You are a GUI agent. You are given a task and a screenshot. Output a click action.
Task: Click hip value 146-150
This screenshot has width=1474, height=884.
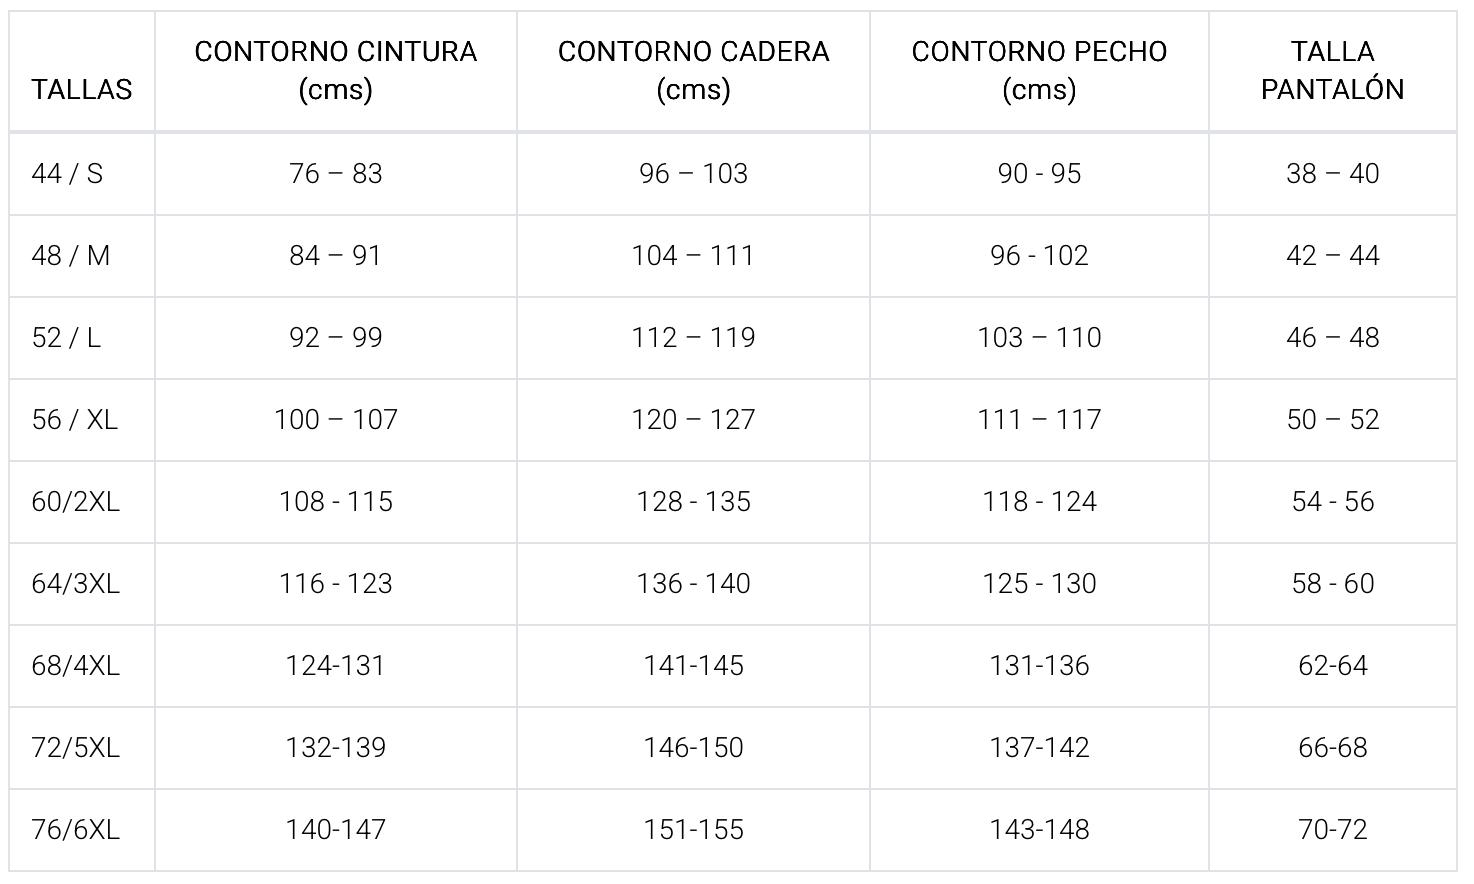pos(693,747)
